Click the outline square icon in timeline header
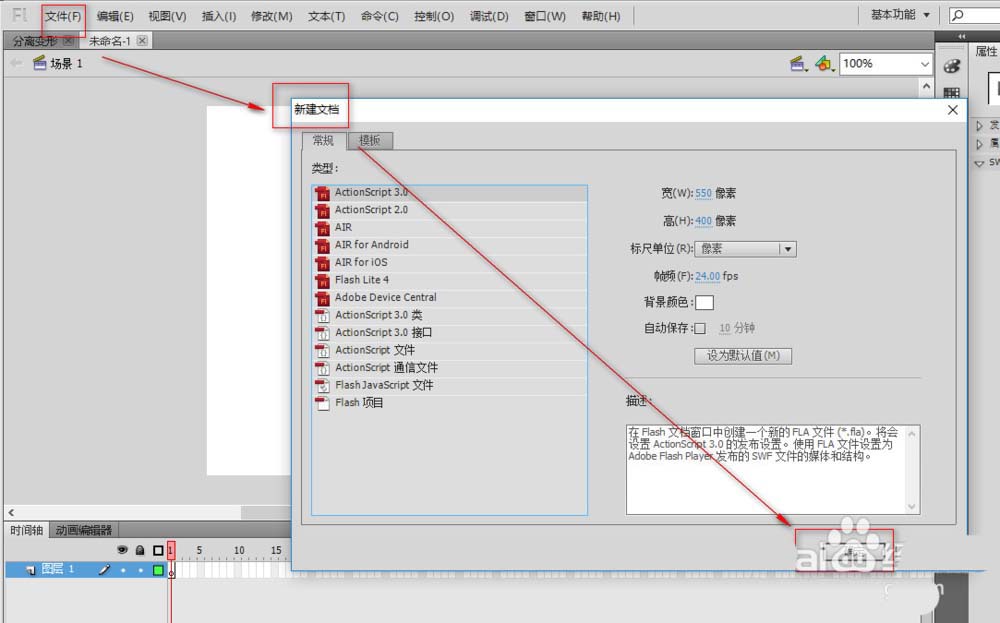The image size is (1000, 623). pyautogui.click(x=158, y=550)
